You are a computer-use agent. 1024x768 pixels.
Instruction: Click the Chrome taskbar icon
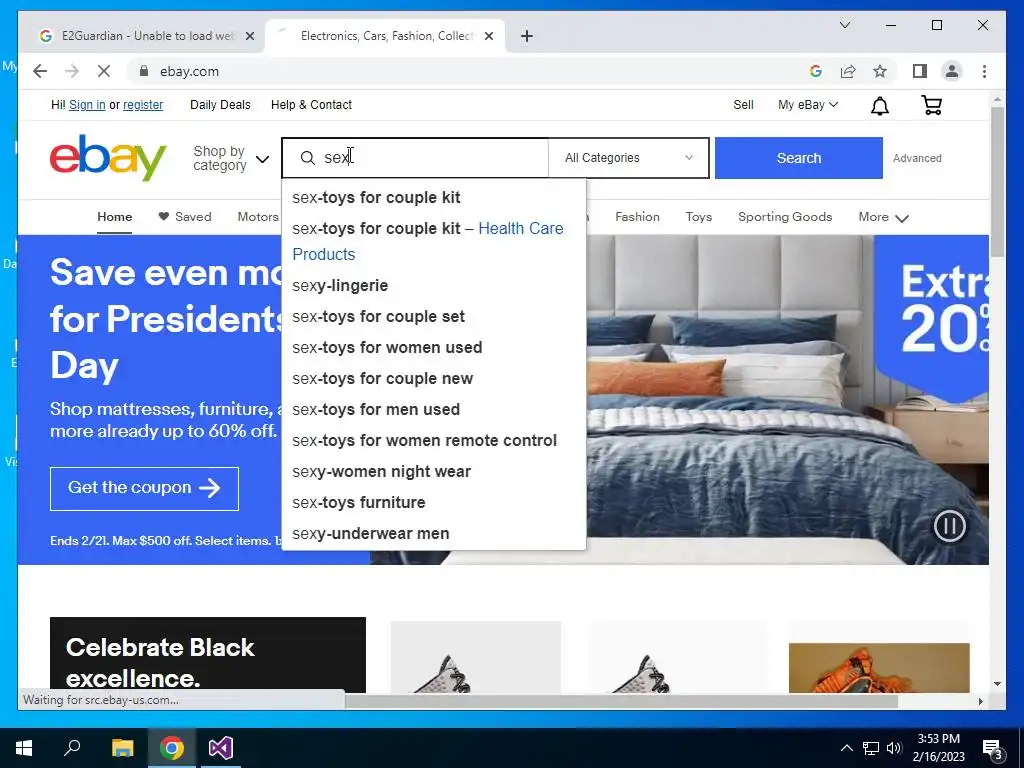[172, 748]
